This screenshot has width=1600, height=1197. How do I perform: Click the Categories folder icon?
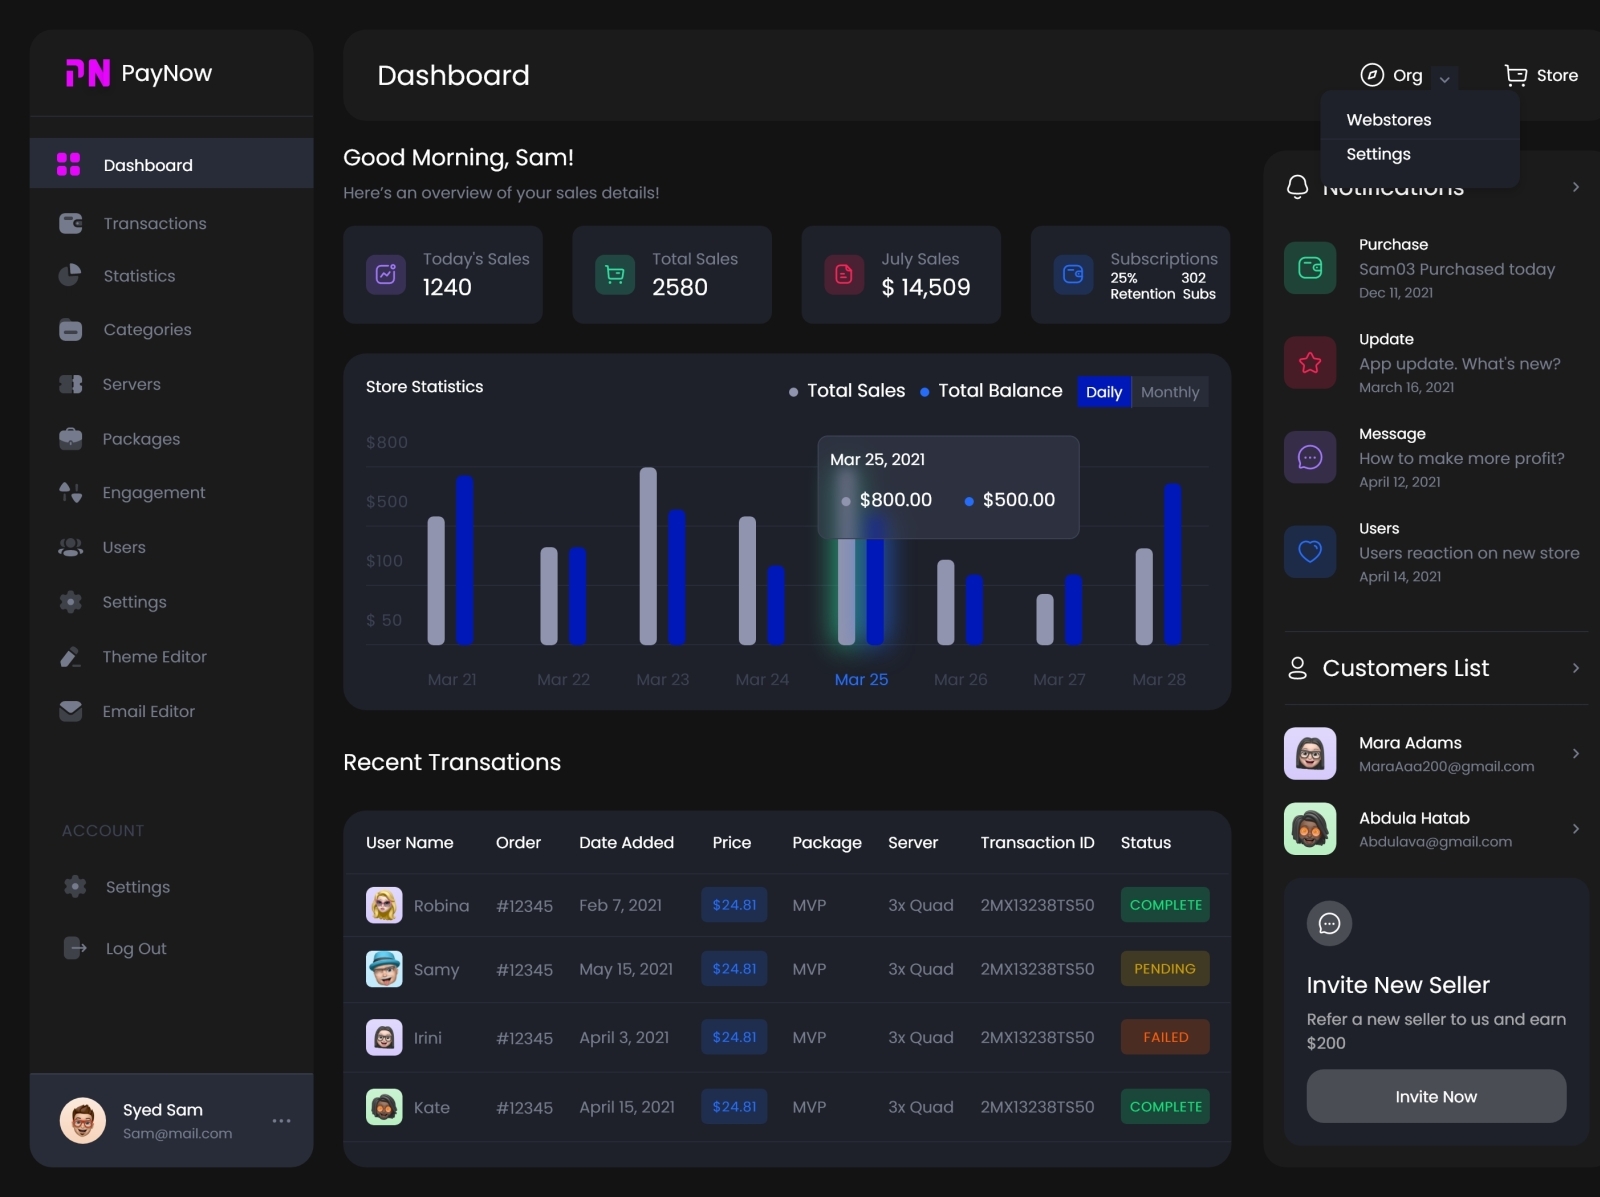(x=71, y=329)
